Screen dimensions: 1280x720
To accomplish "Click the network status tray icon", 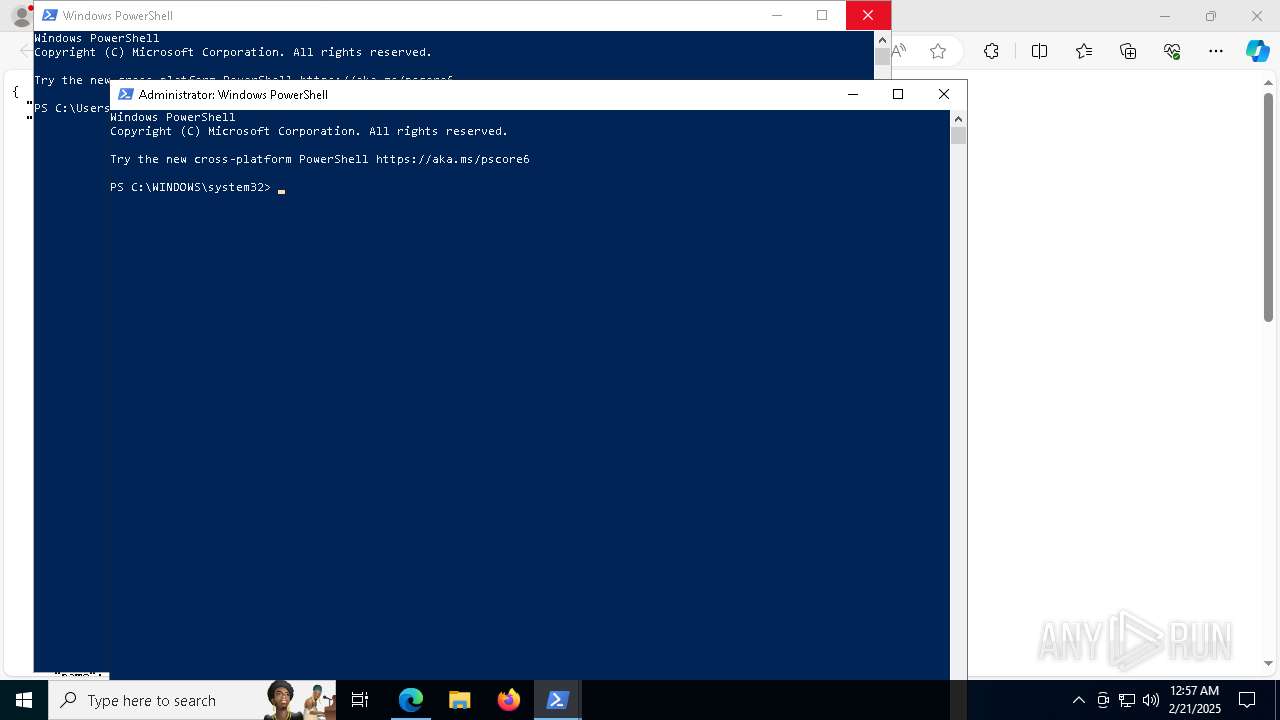I will tap(1126, 700).
